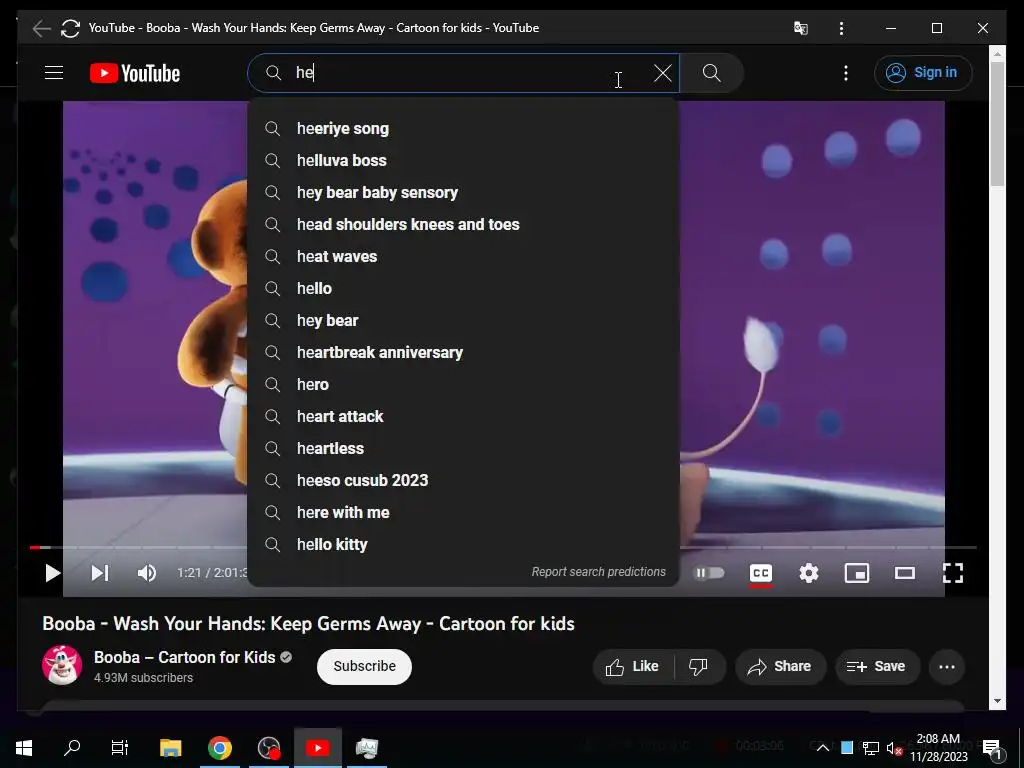The height and width of the screenshot is (768, 1024).
Task: Select suggestion 'hey bear baby sensory'
Action: click(463, 193)
